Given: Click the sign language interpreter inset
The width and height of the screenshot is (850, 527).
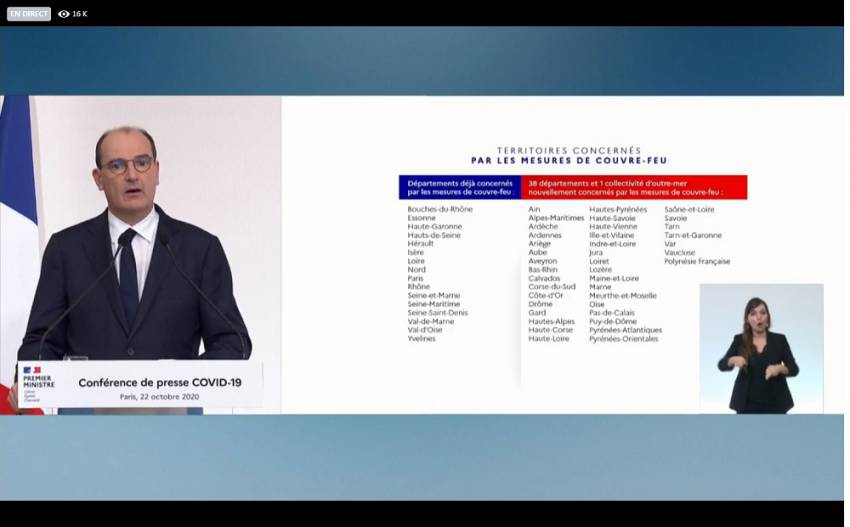Looking at the screenshot, I should tap(761, 348).
